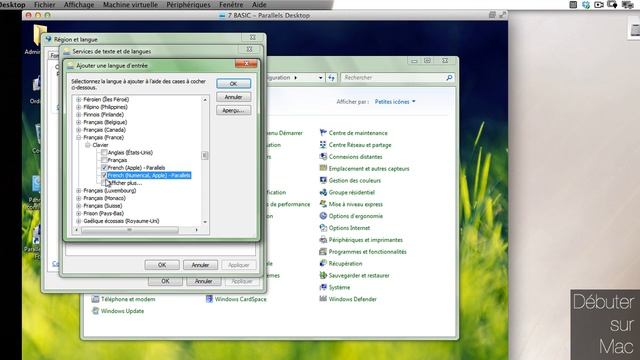Open Centre de maintenance icon

click(x=323, y=133)
